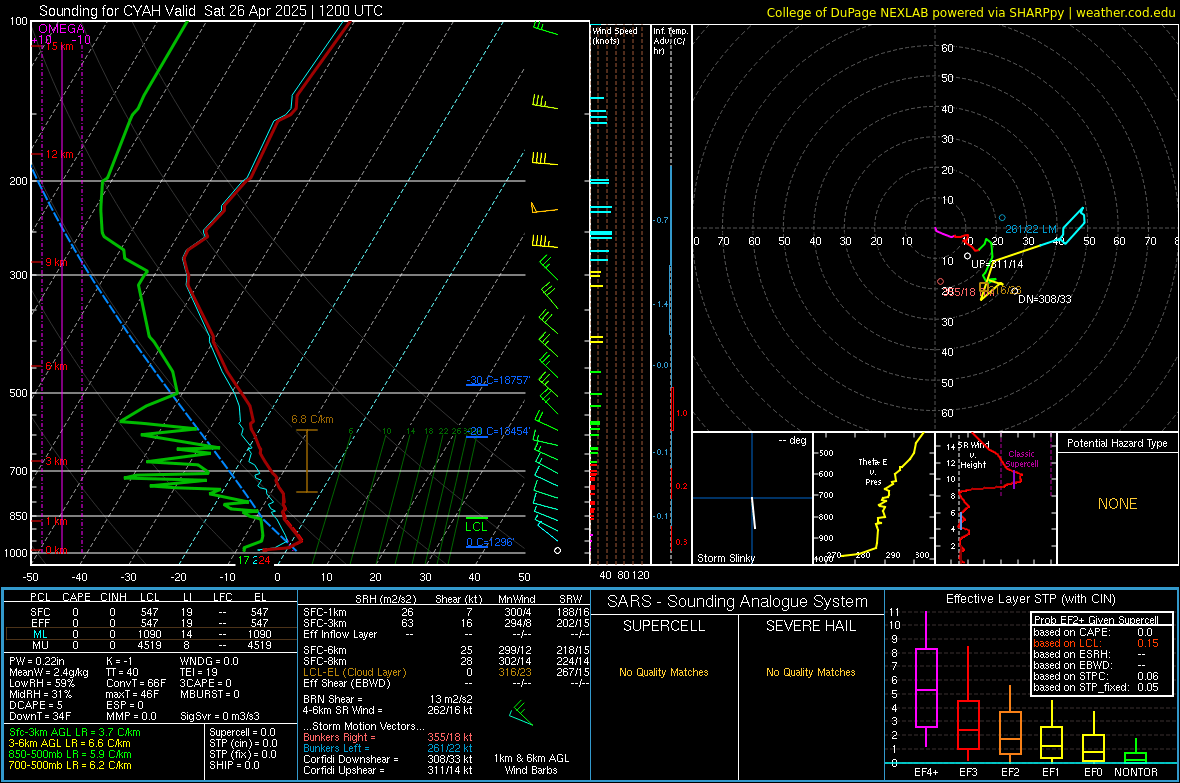Image resolution: width=1180 pixels, height=783 pixels.
Task: Click the LowRH = 59% value
Action: pyautogui.click(x=42, y=684)
